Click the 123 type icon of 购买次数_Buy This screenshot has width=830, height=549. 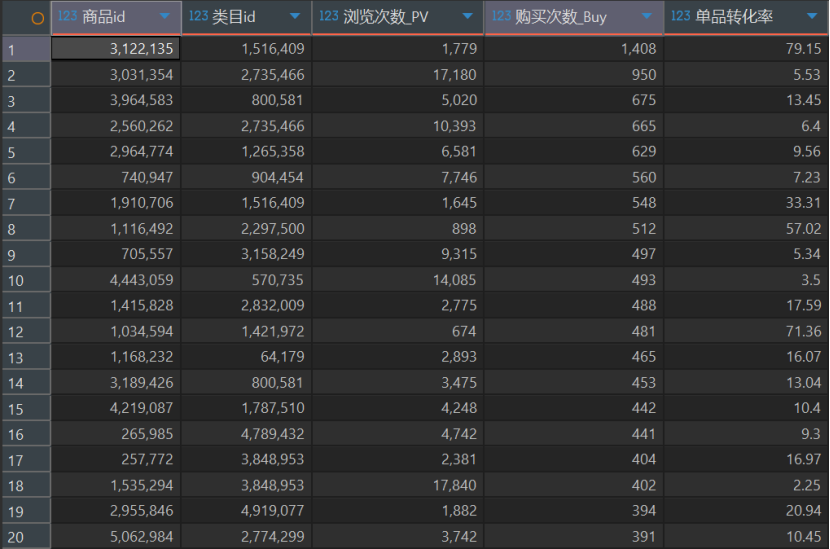pyautogui.click(x=501, y=16)
